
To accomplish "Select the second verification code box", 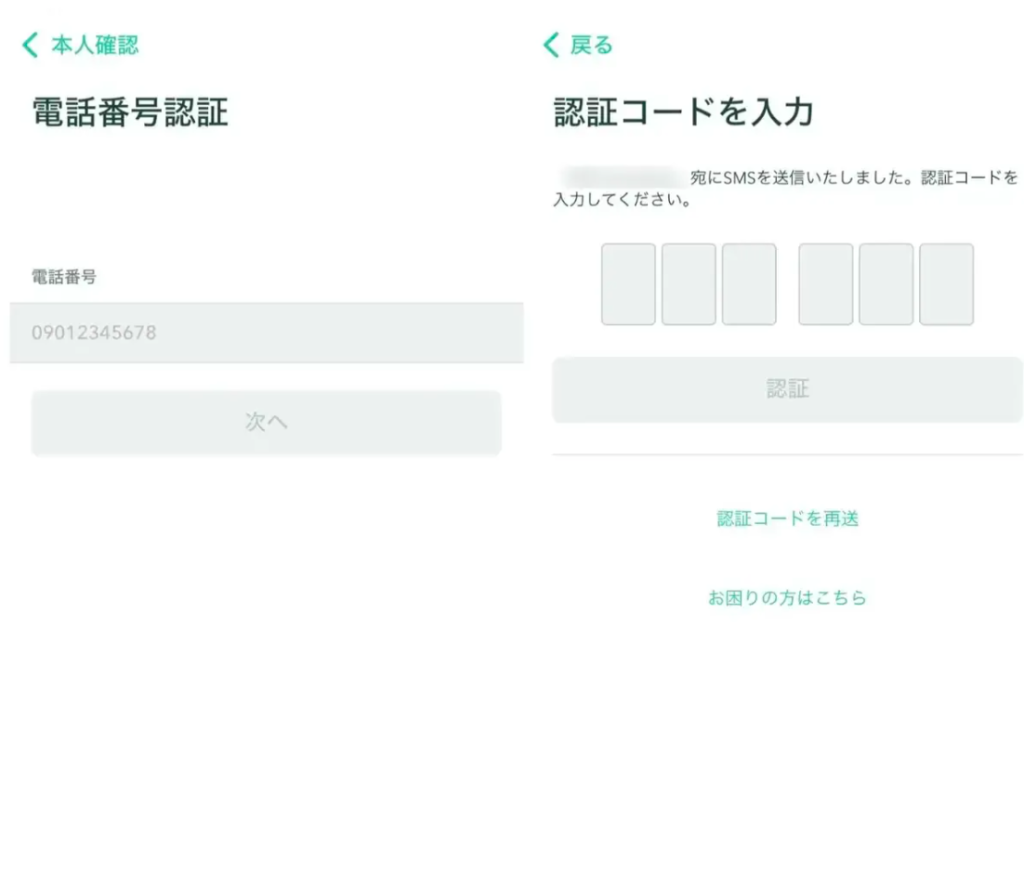I will tap(688, 284).
